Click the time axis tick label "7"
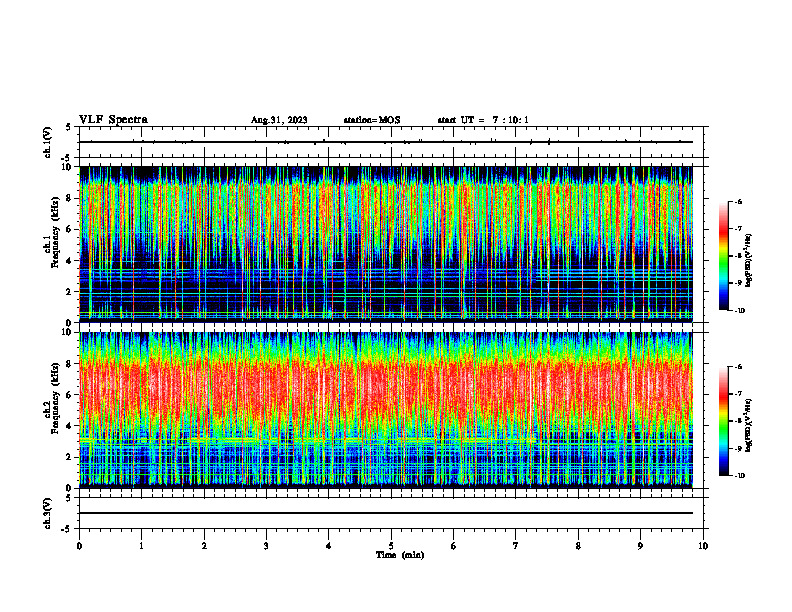The width and height of the screenshot is (792, 612). 516,546
